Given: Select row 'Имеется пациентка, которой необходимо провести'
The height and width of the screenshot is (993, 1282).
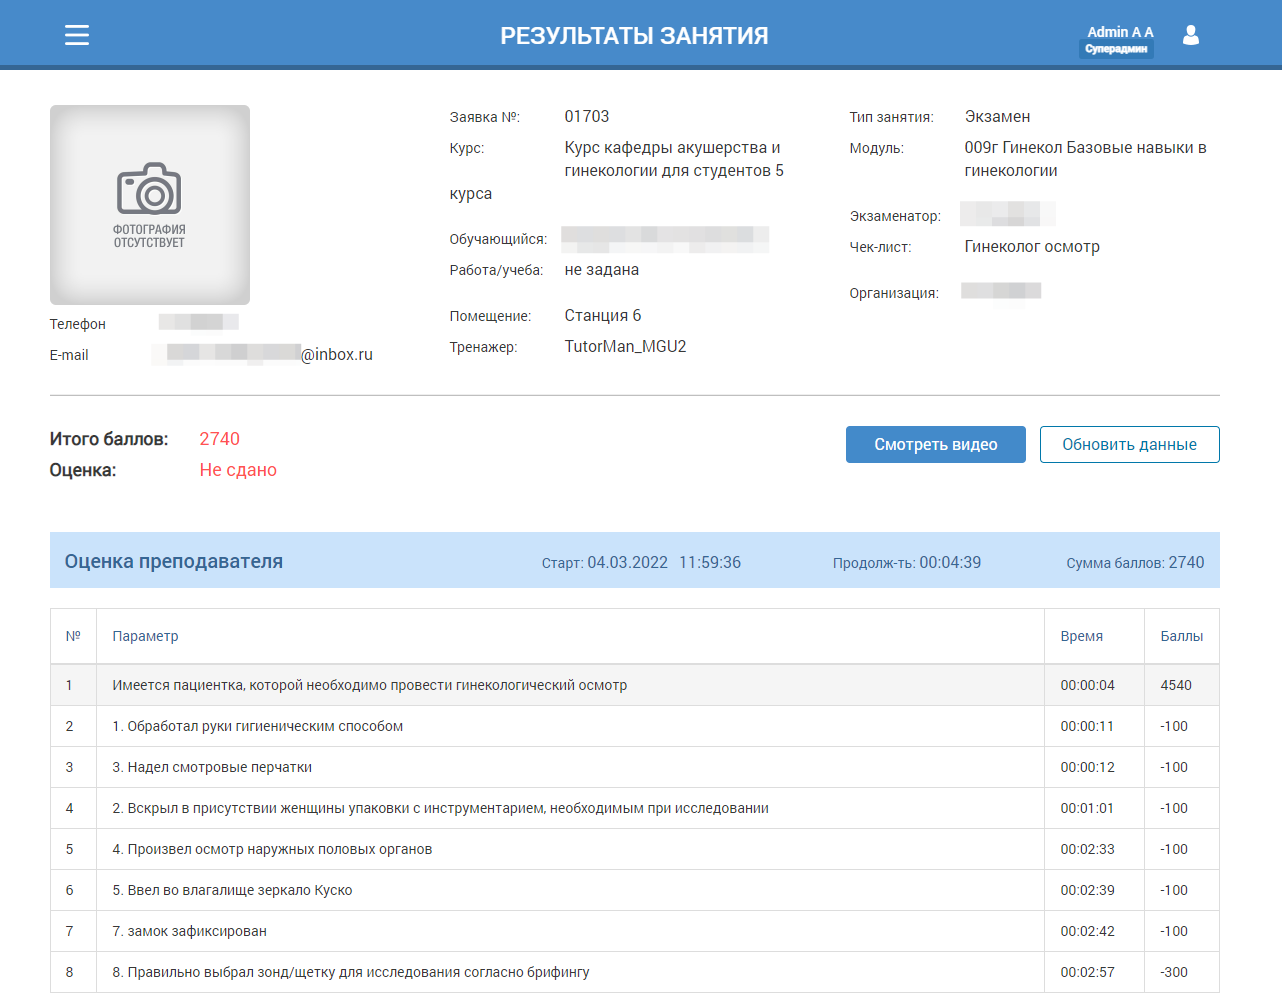Looking at the screenshot, I should click(634, 685).
